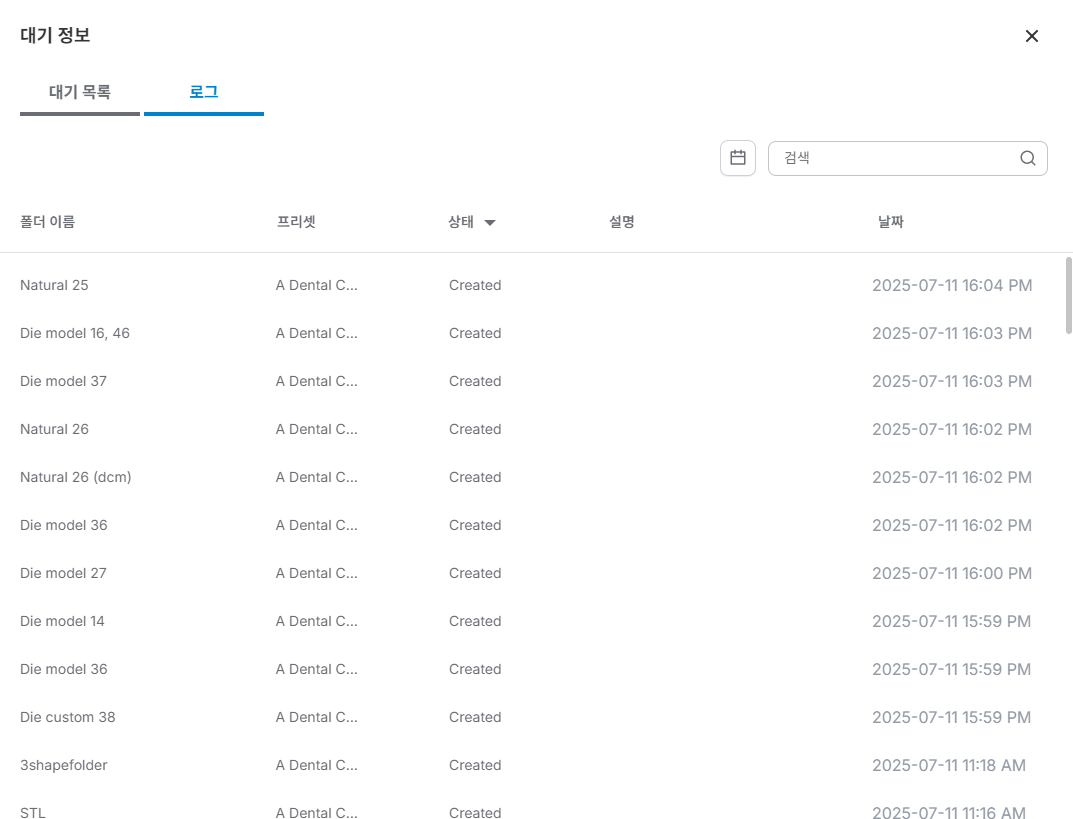Click the 폴더 이름 column header
The image size is (1073, 819).
[47, 222]
